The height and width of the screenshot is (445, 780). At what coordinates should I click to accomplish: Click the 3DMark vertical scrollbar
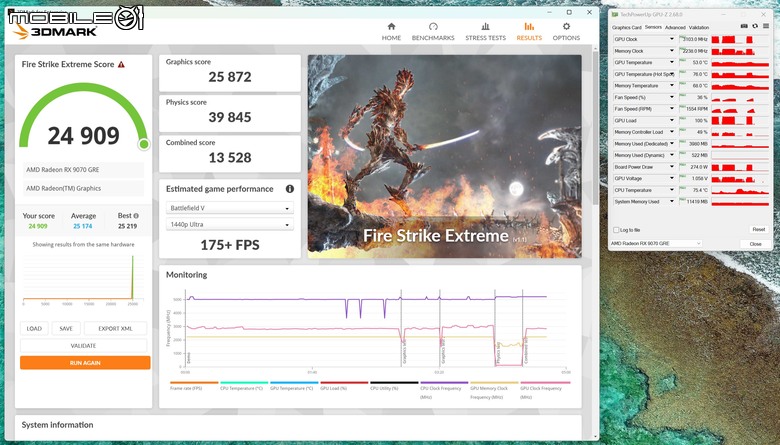595,129
